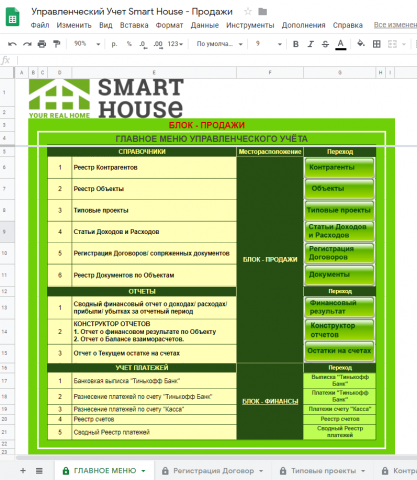This screenshot has height=480, width=417.
Task: Click the Типовые проекты green button
Action: 339,210
